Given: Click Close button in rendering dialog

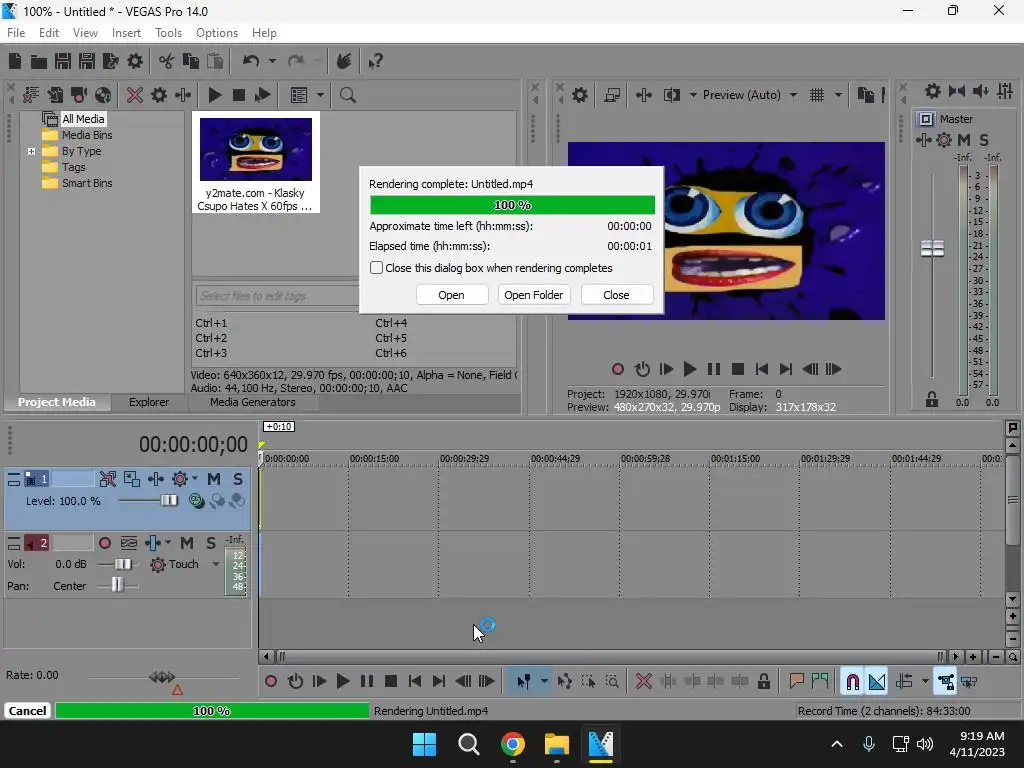Looking at the screenshot, I should (x=616, y=295).
